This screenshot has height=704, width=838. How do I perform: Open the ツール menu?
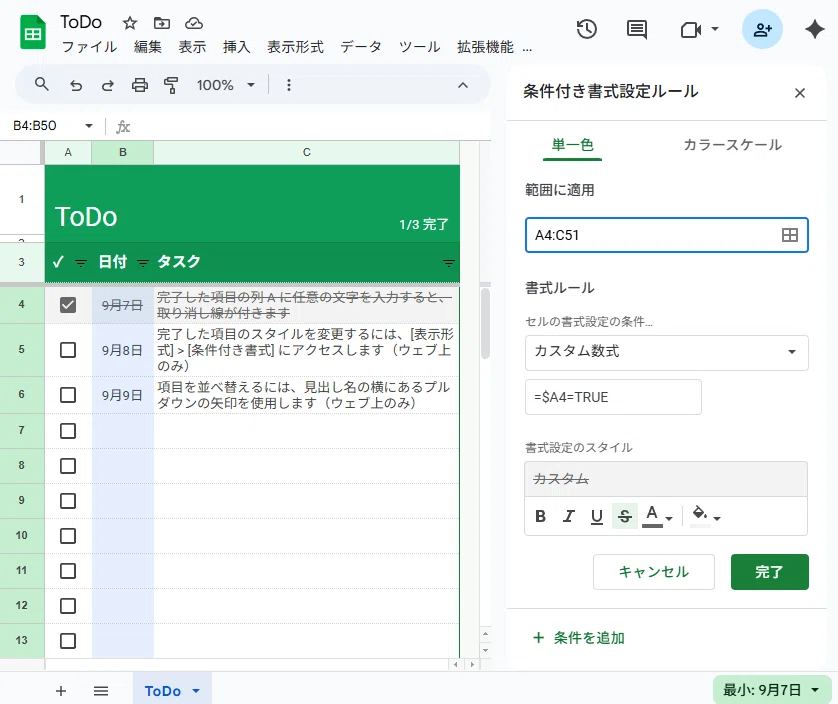420,47
